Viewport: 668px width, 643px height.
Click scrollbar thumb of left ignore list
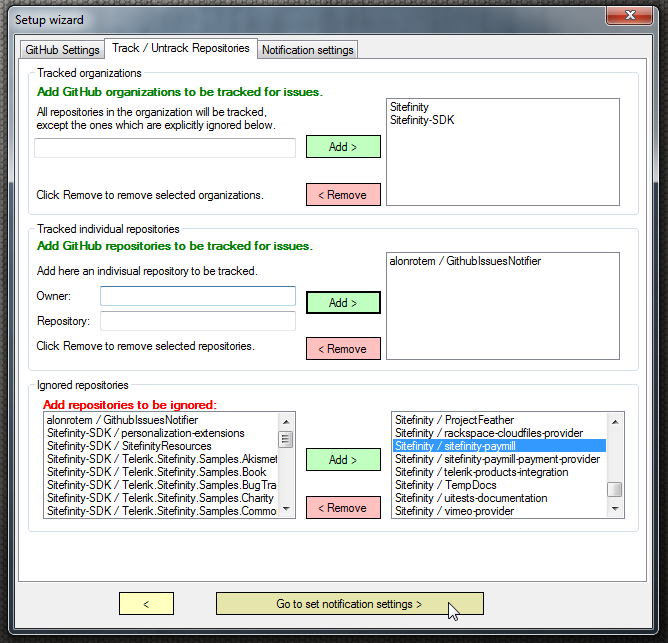click(x=286, y=439)
